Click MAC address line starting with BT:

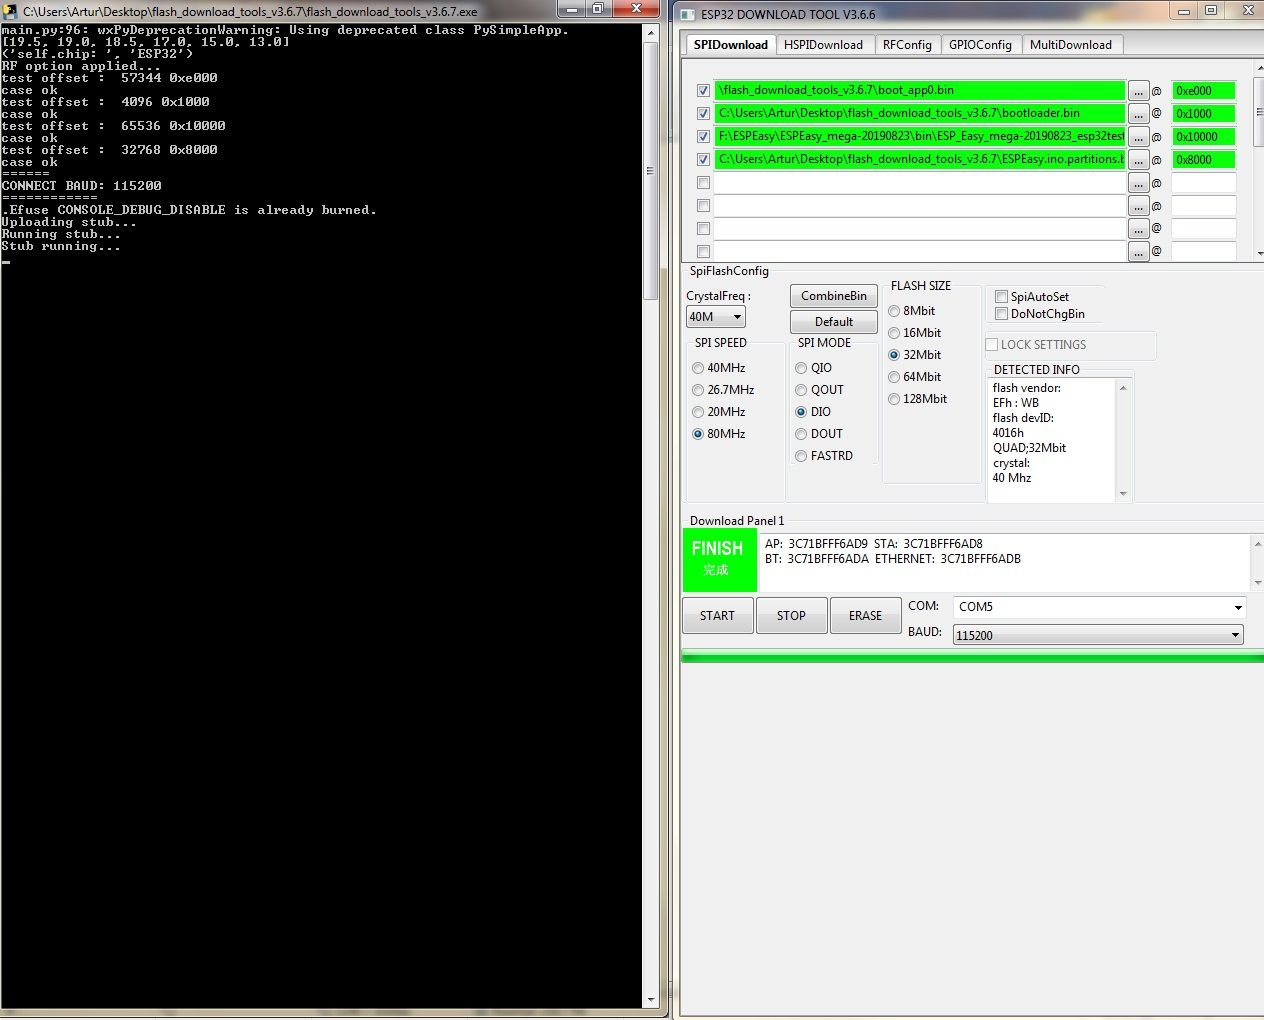893,559
